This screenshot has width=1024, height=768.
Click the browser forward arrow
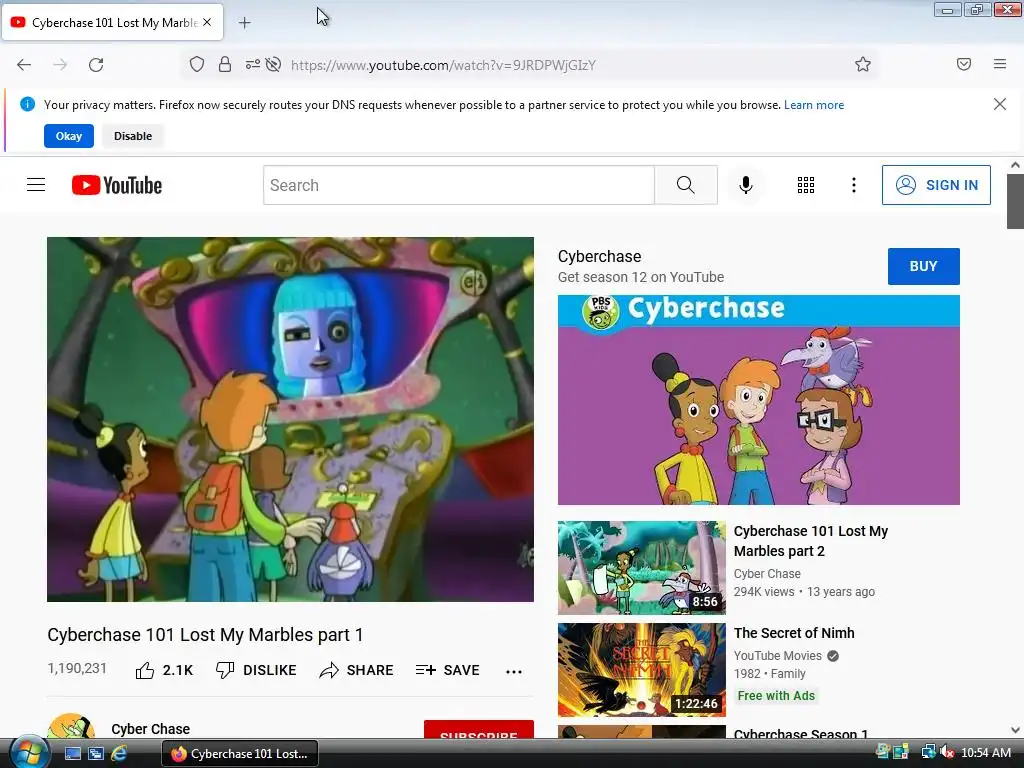[60, 65]
